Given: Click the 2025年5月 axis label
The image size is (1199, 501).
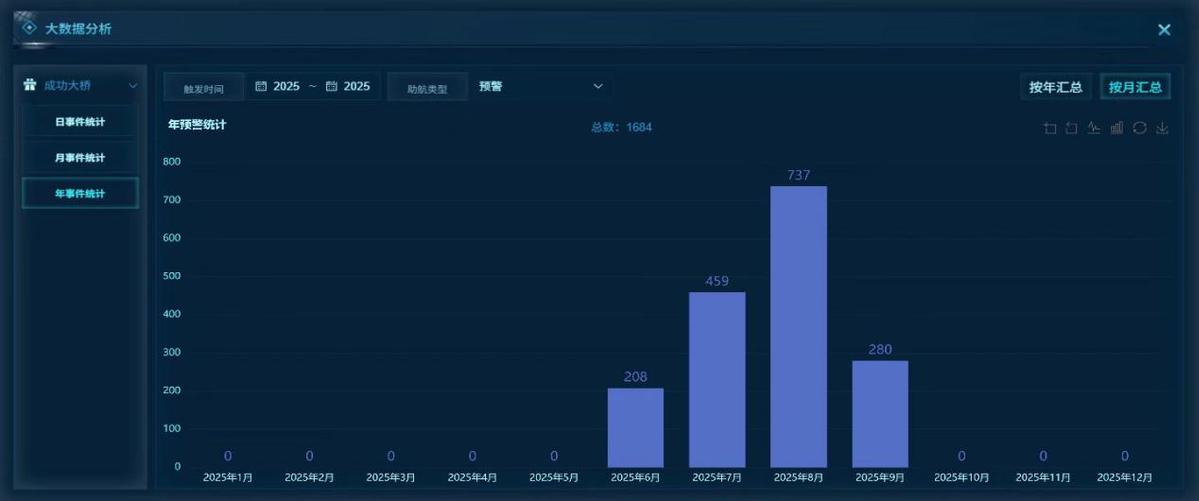Looking at the screenshot, I should tap(554, 477).
